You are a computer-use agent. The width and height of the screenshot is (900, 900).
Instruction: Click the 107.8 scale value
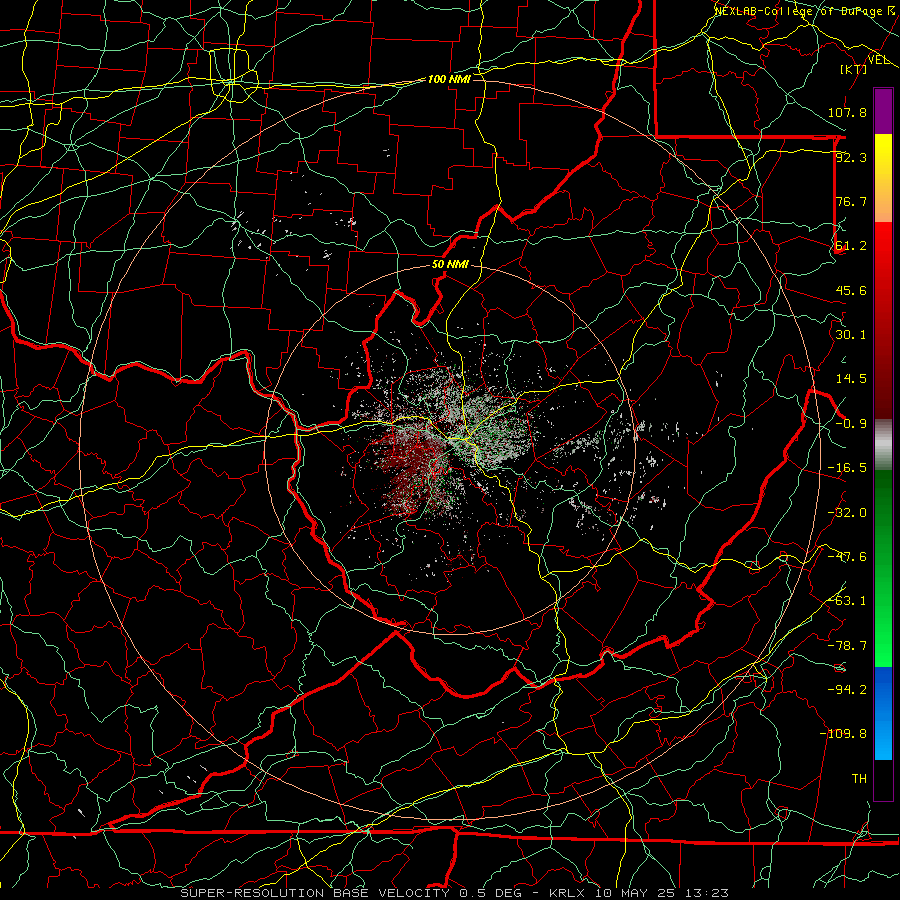coord(847,112)
